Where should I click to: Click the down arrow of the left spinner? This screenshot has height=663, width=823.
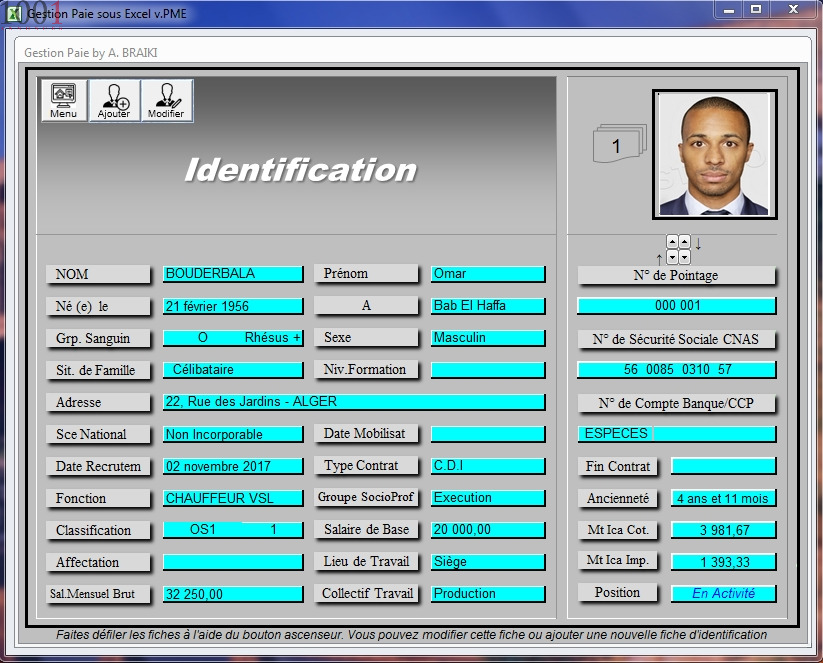tap(672, 257)
